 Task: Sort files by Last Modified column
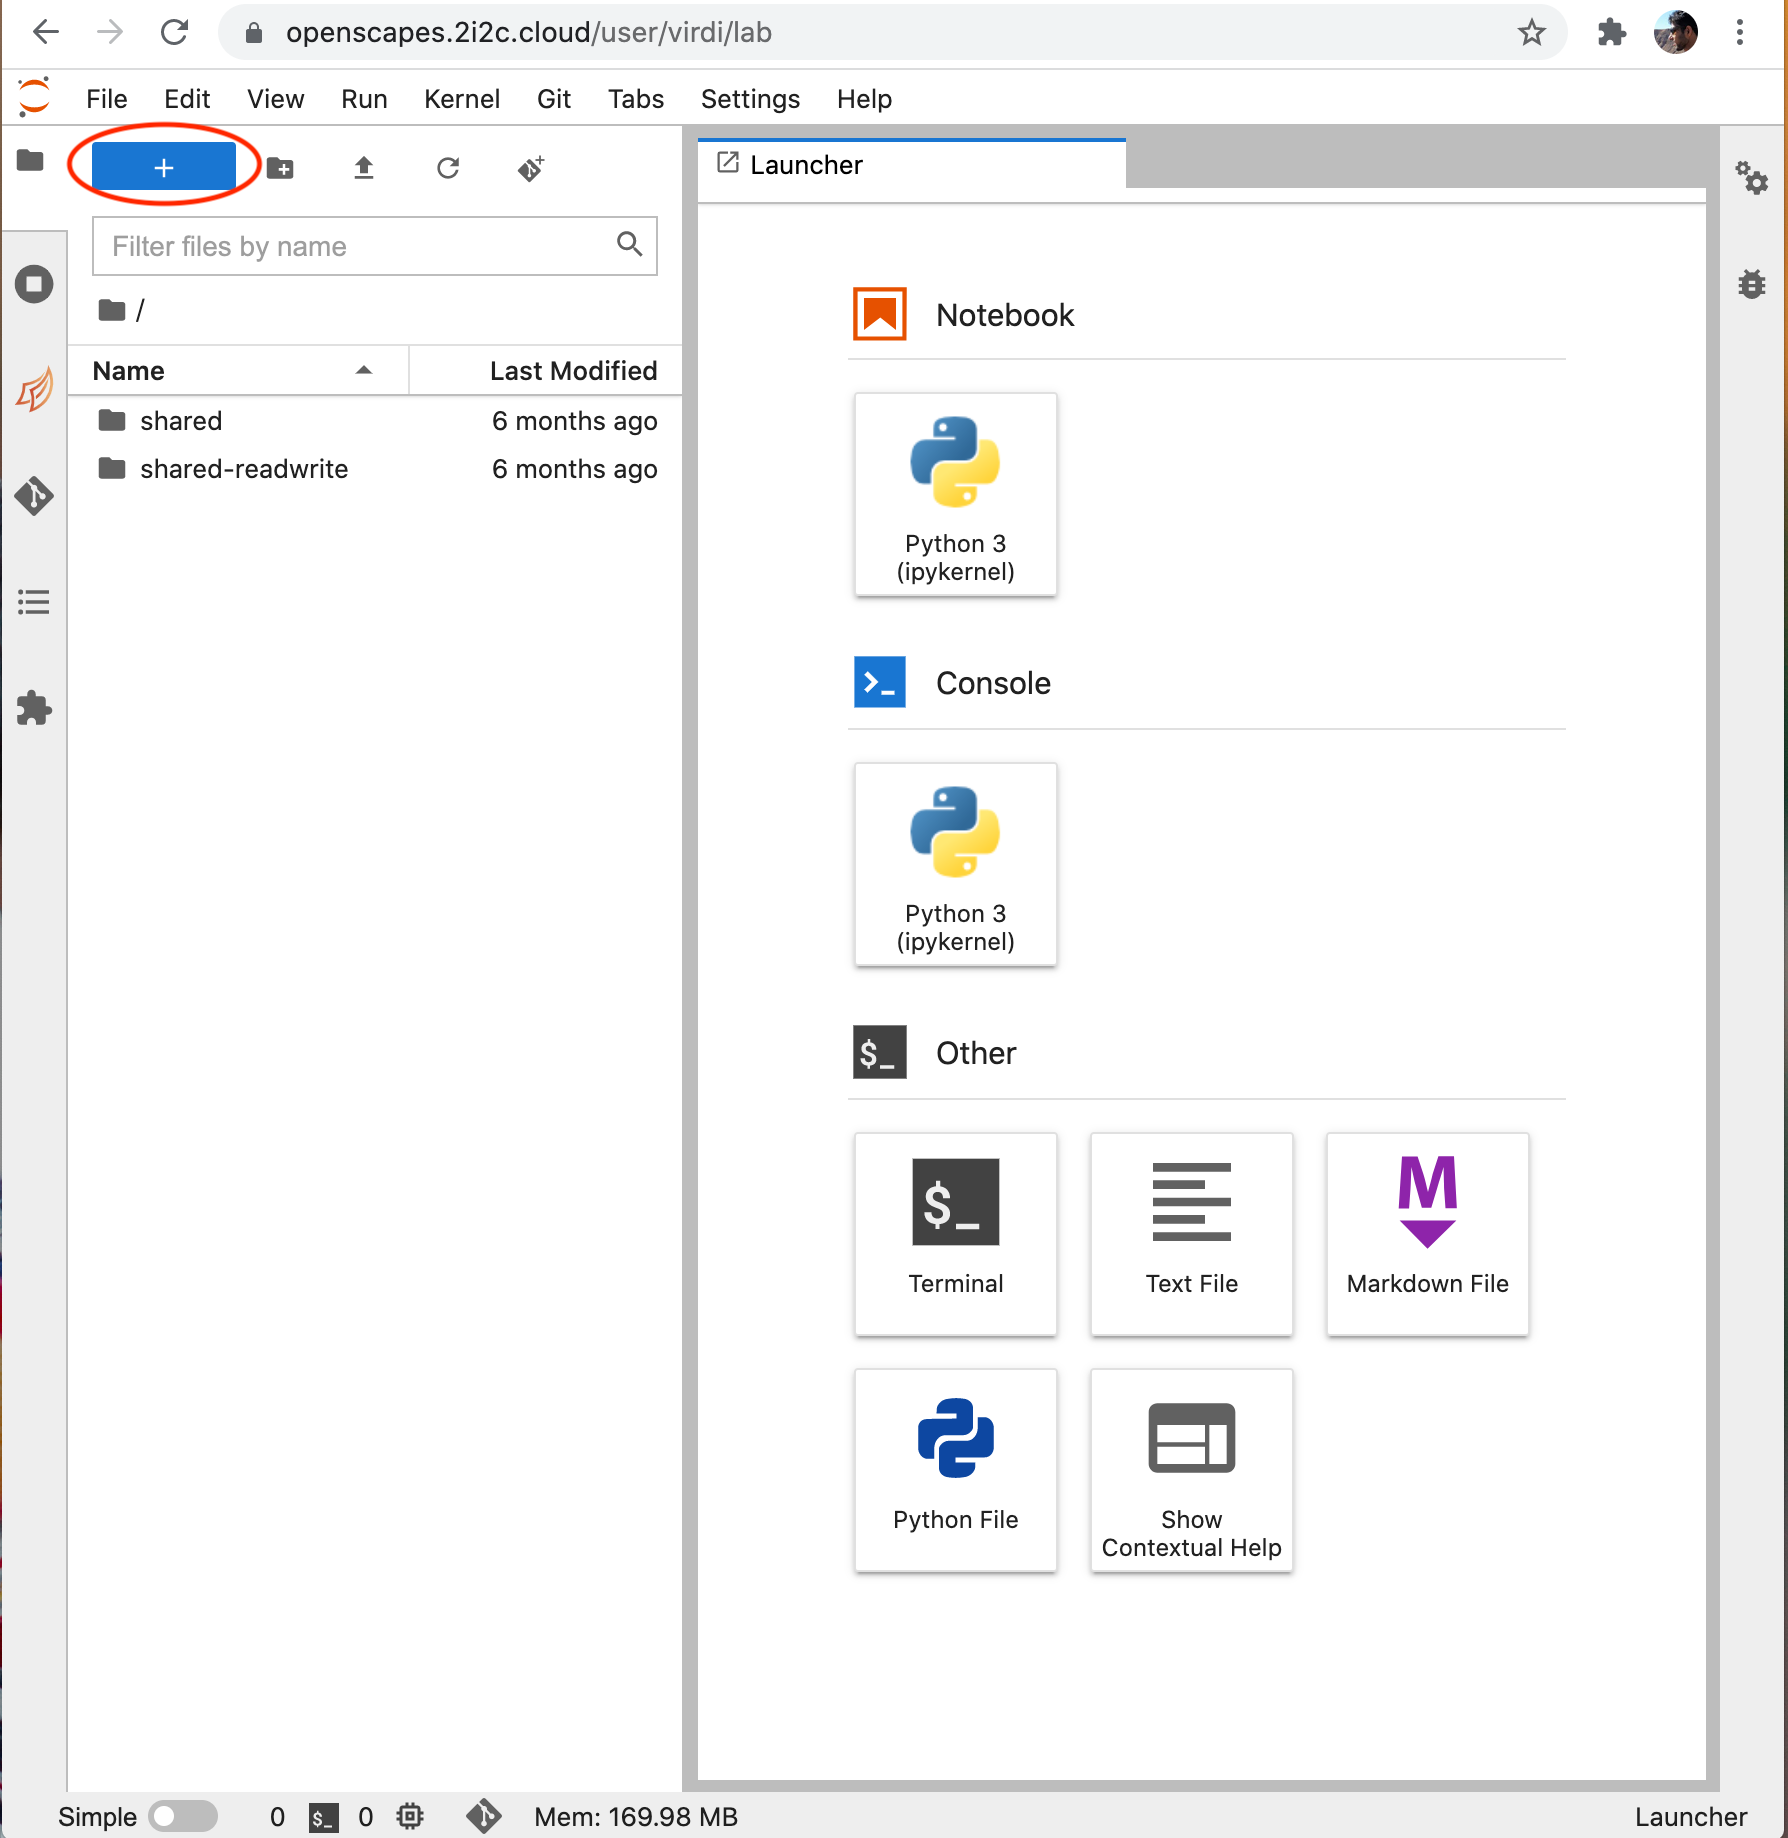click(x=572, y=371)
